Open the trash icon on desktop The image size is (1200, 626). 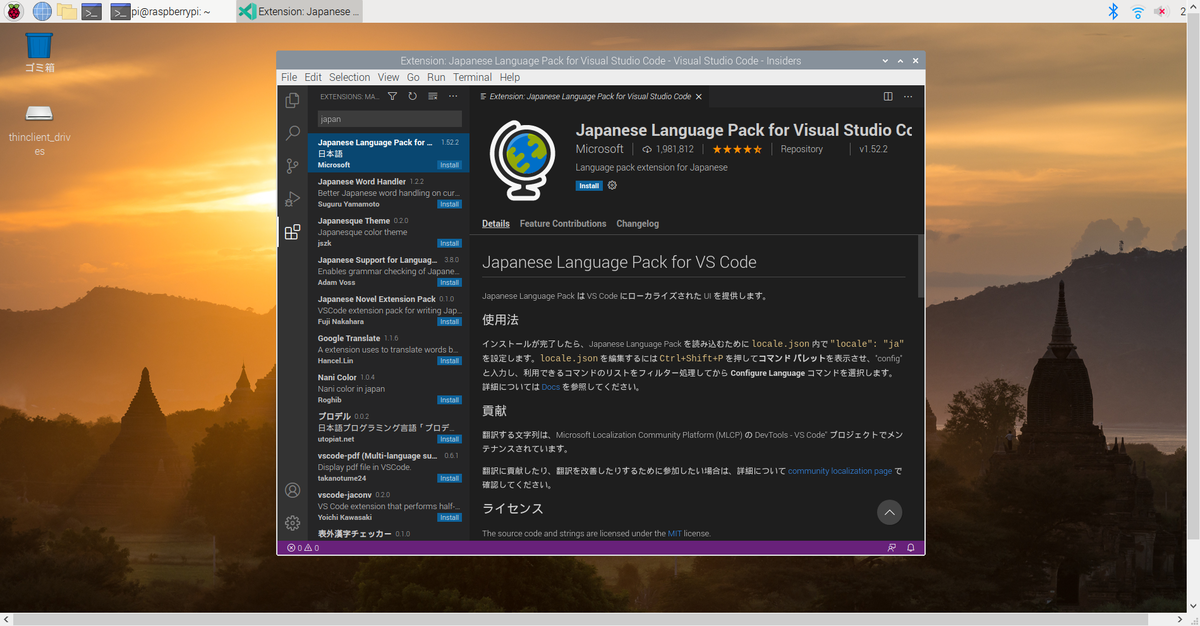tap(39, 52)
